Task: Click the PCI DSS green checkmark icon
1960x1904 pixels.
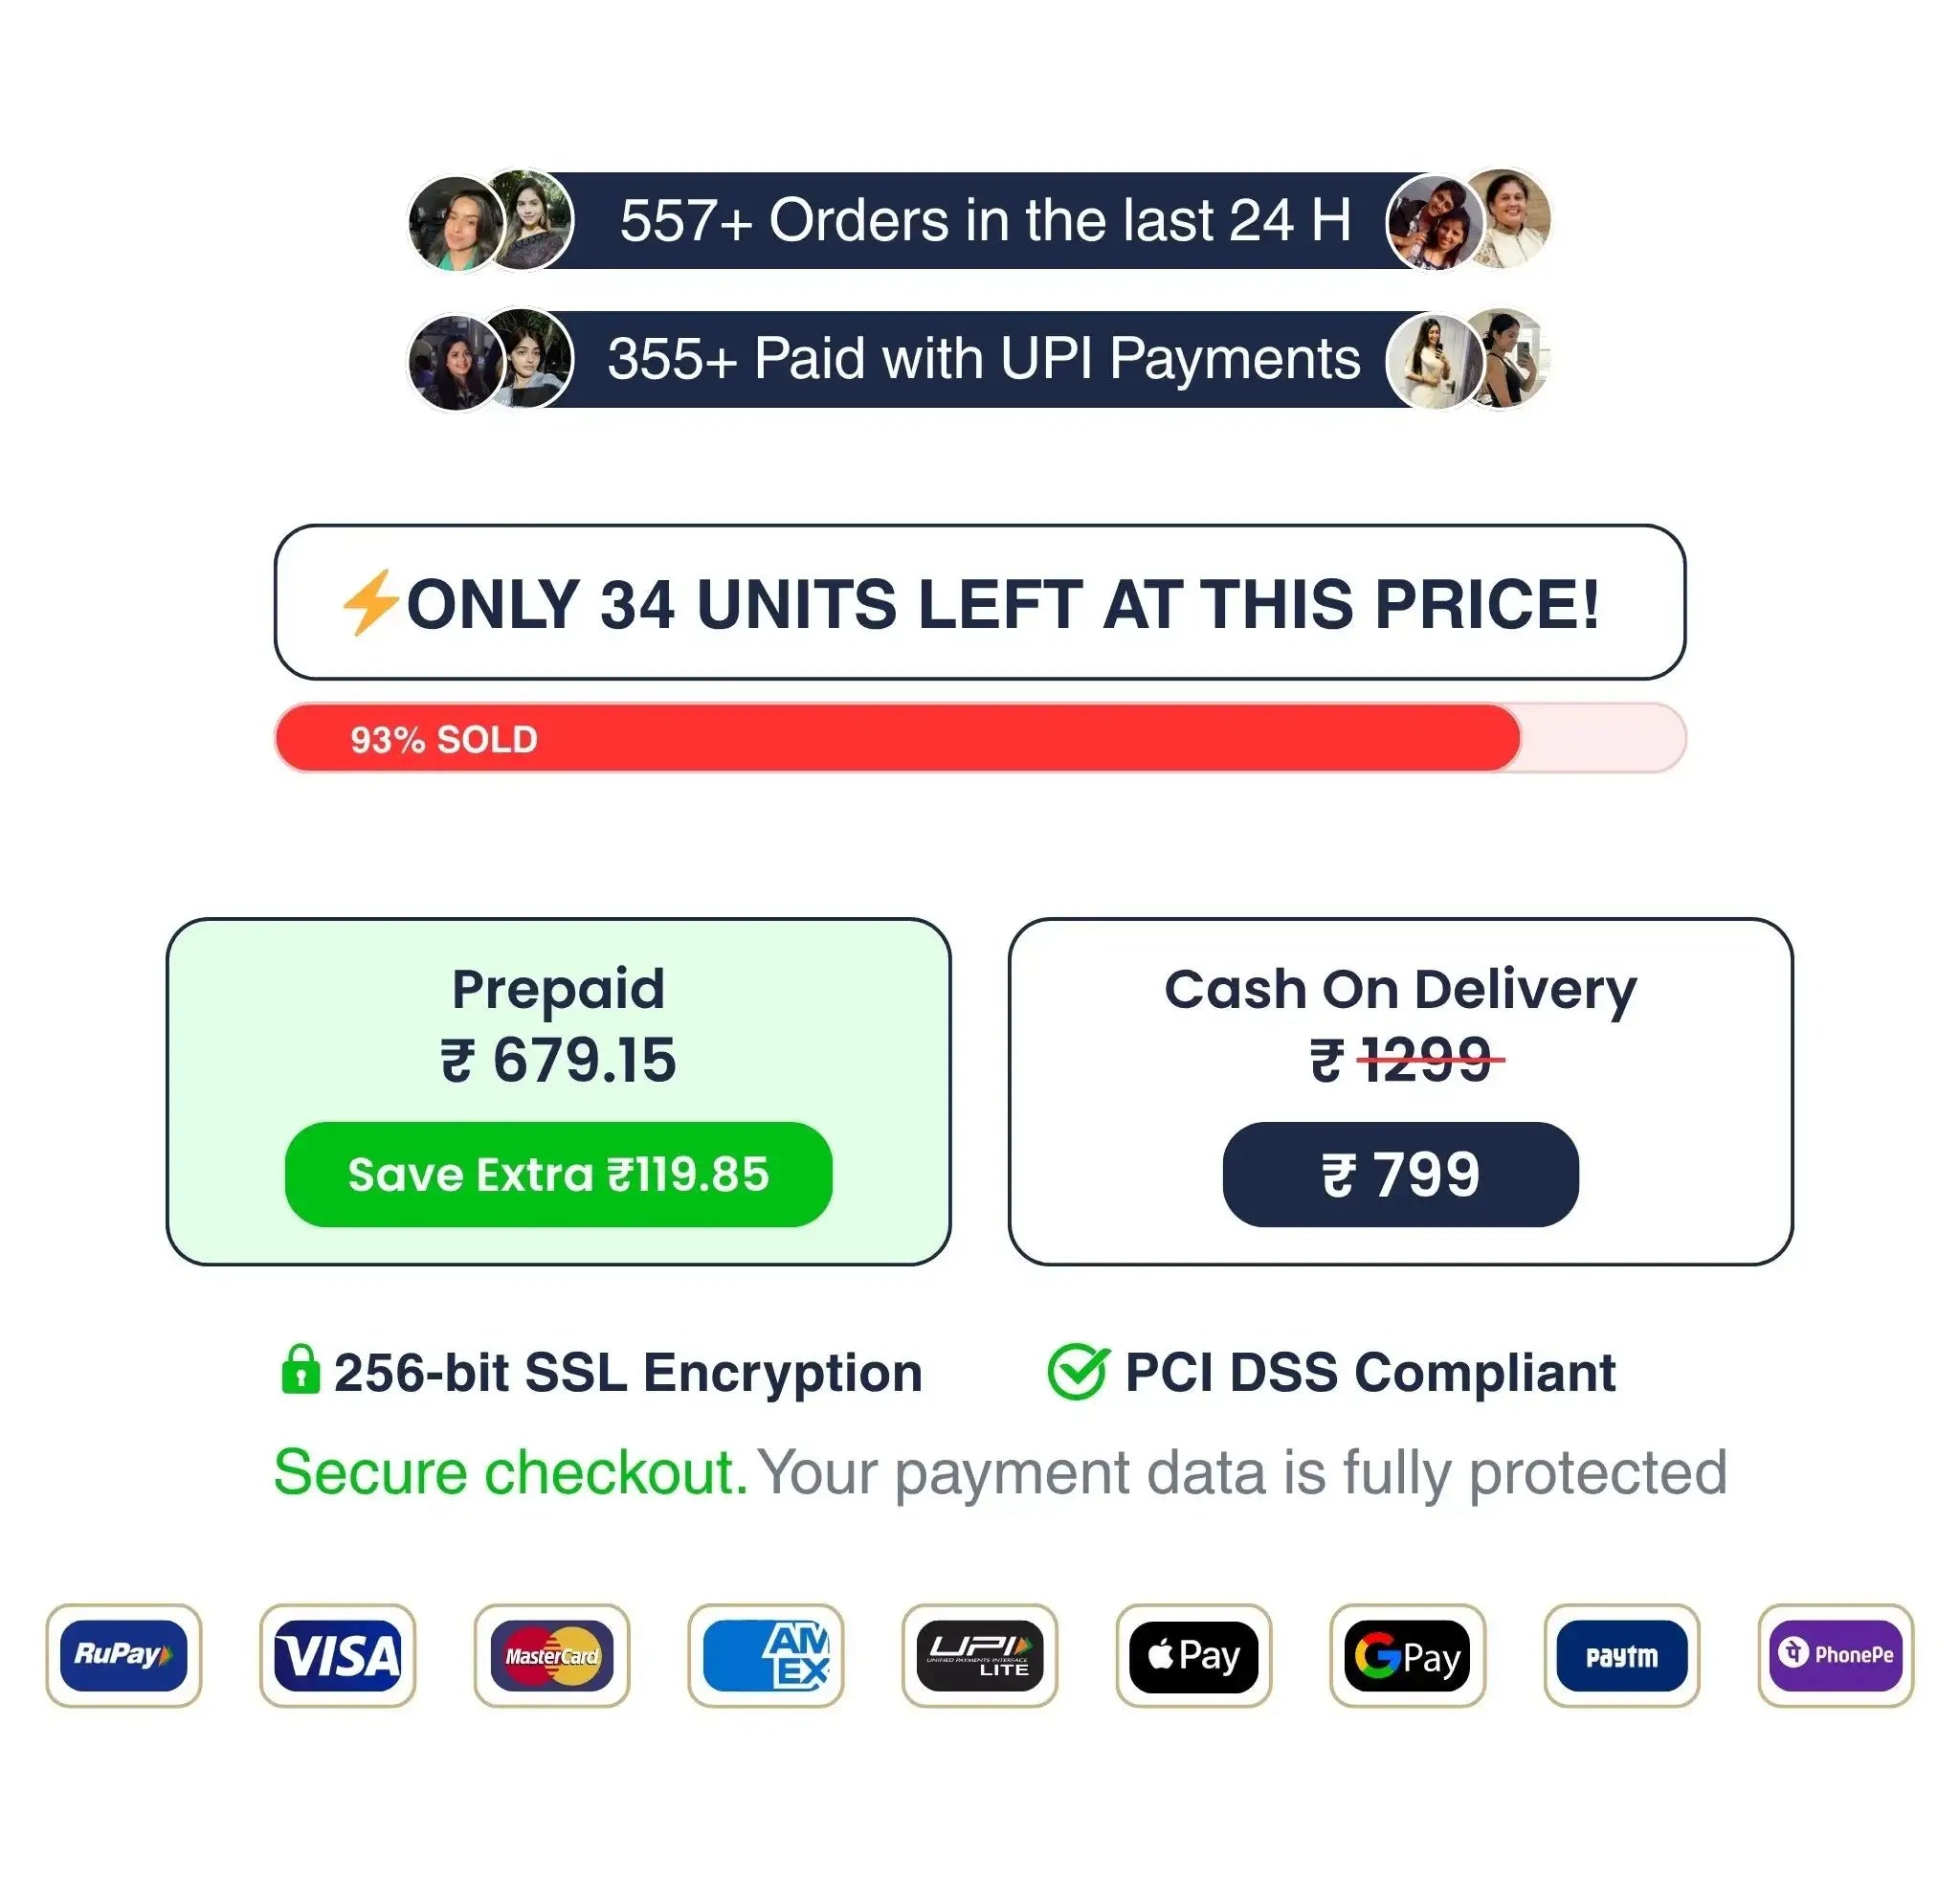Action: pos(1077,1371)
